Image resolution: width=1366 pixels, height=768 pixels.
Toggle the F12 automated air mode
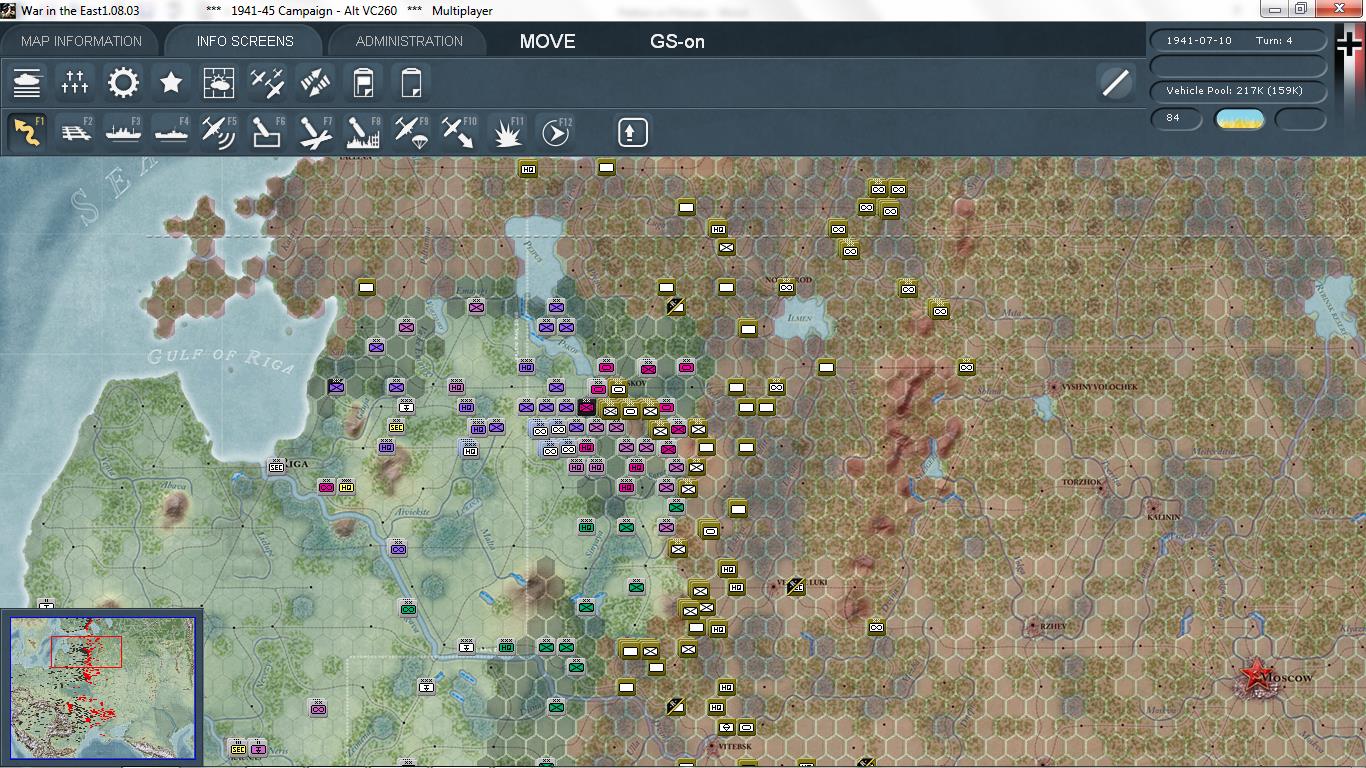pyautogui.click(x=554, y=131)
